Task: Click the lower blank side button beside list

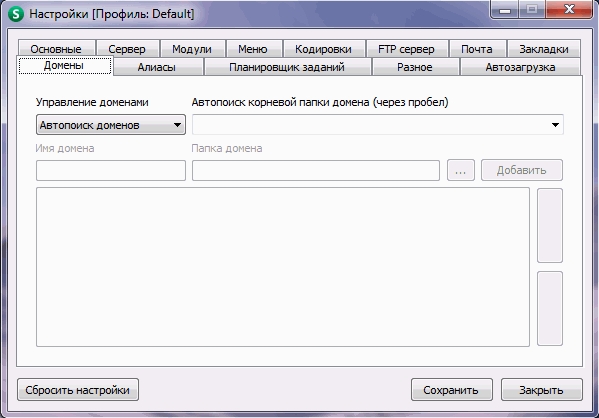Action: [x=550, y=308]
